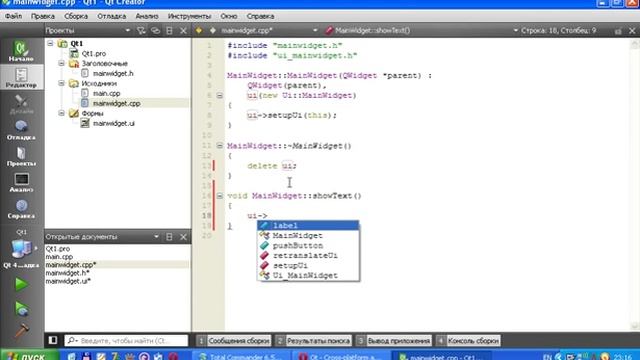Screen dimensions: 640x360
Task: Open the Правка menu
Action: point(43,16)
